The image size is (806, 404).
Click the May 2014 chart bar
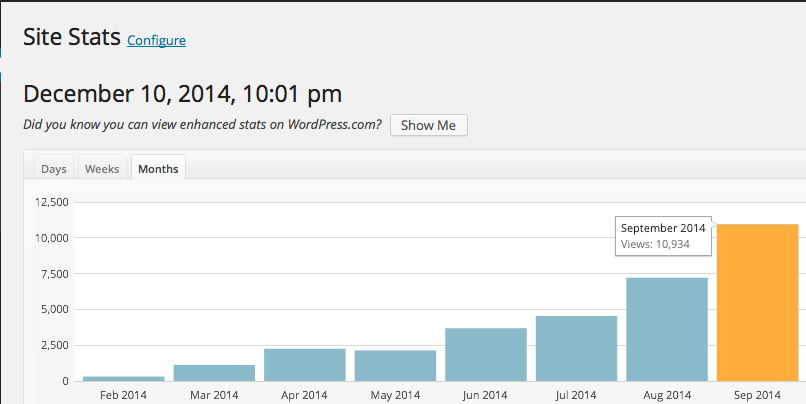click(x=395, y=366)
